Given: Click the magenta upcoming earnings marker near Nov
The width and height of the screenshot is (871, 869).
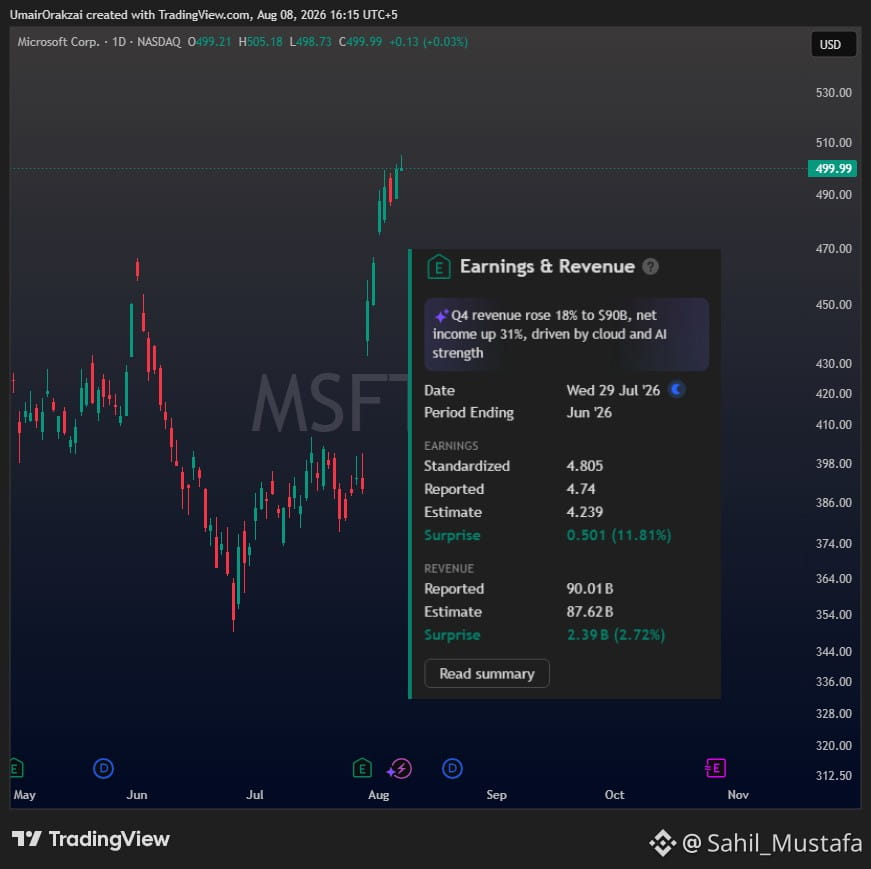Looking at the screenshot, I should point(715,768).
